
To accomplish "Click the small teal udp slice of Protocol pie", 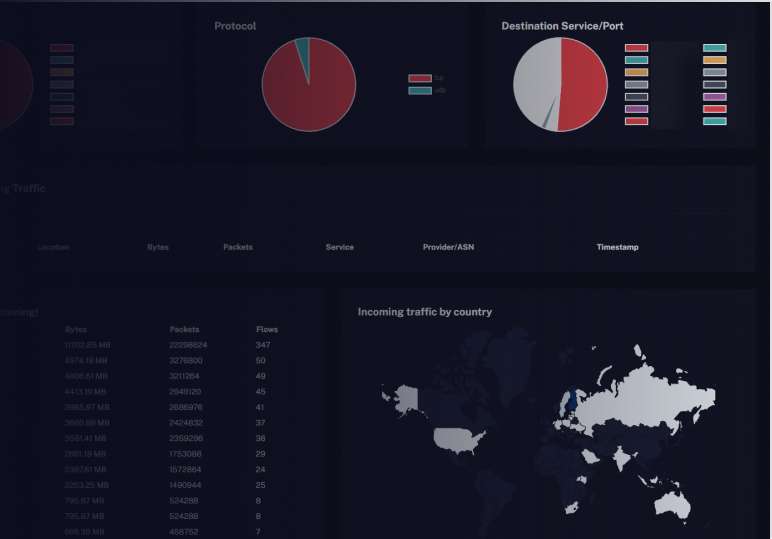I will point(303,50).
